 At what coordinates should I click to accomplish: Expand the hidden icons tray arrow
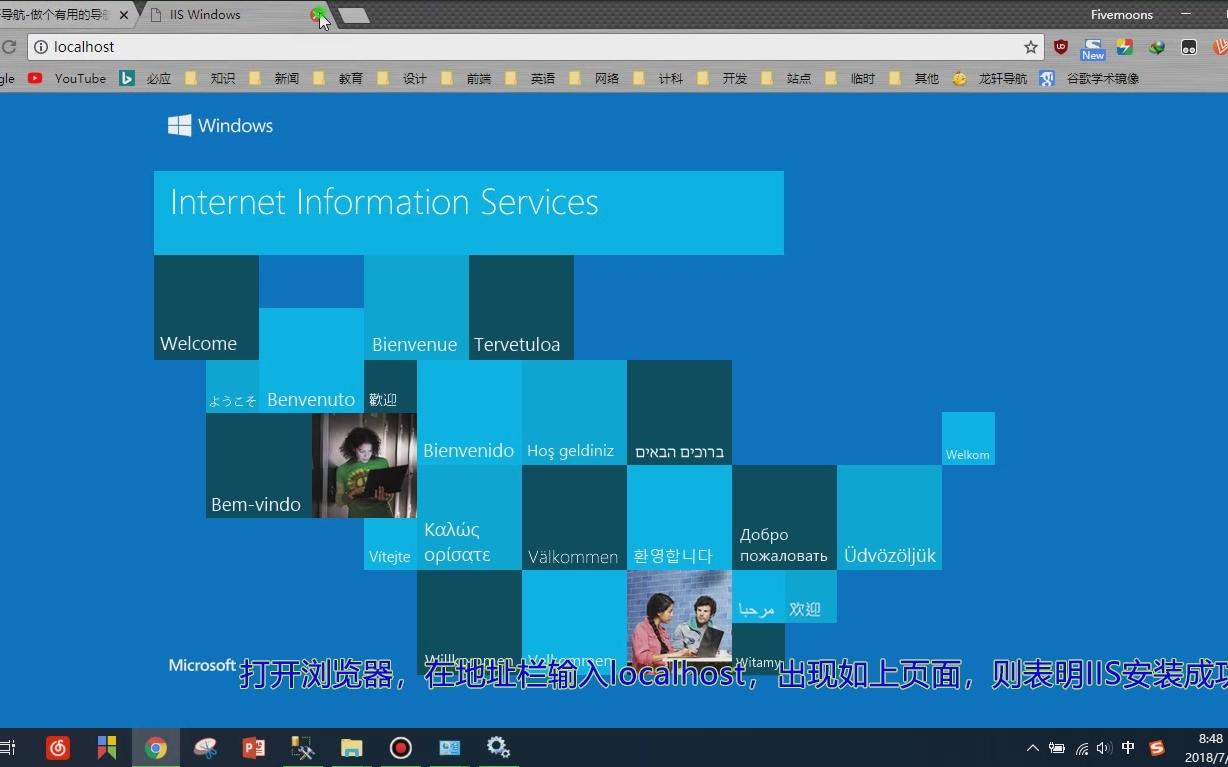1033,747
